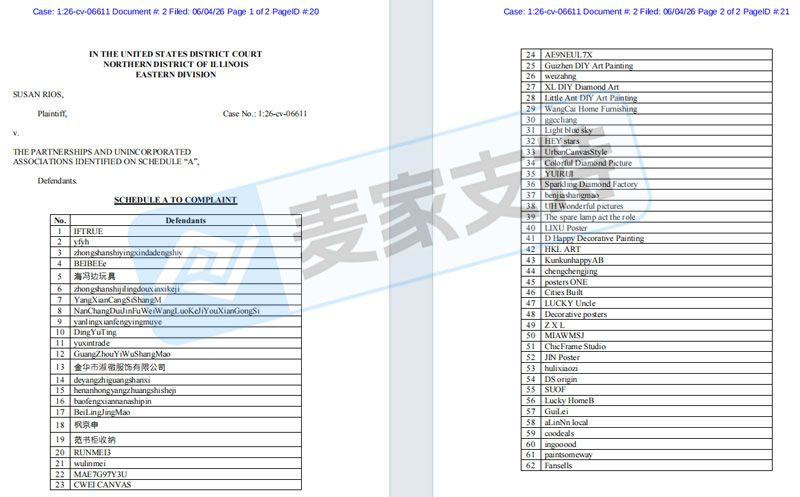Click the gray divider between the pages

coord(411,248)
